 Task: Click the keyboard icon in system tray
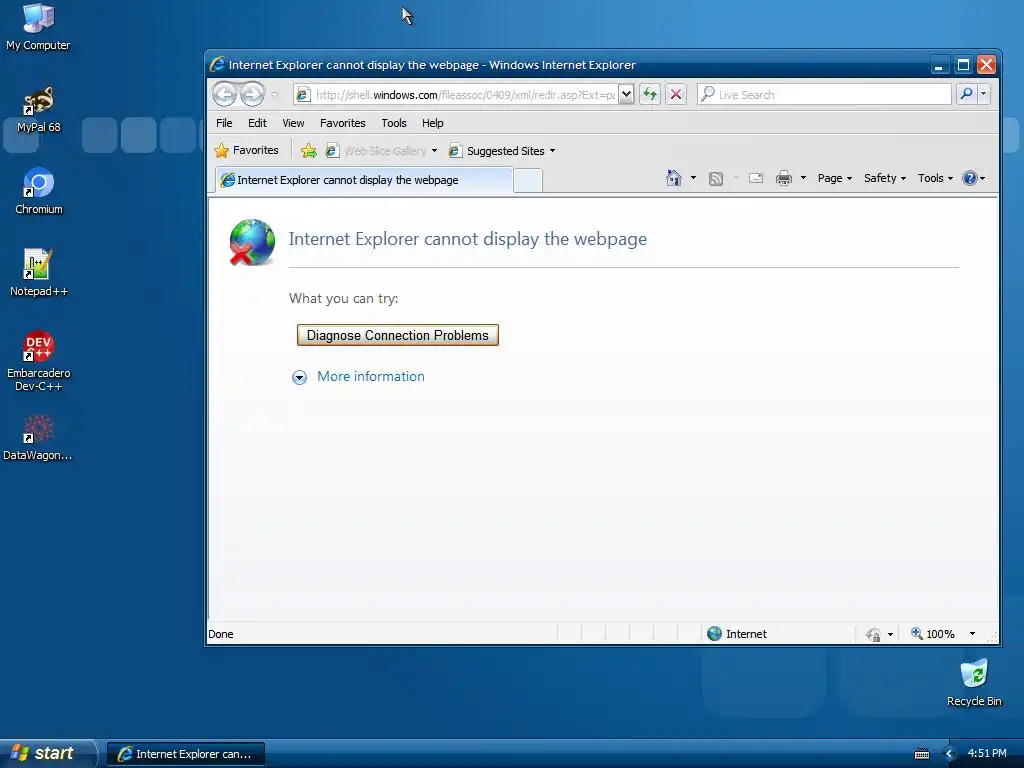(x=921, y=754)
